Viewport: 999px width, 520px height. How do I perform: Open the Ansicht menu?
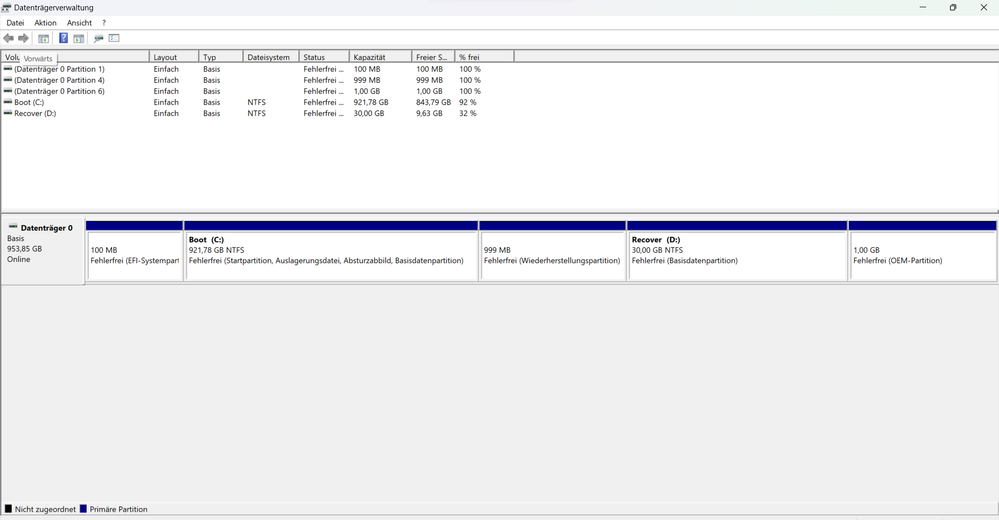click(x=79, y=23)
